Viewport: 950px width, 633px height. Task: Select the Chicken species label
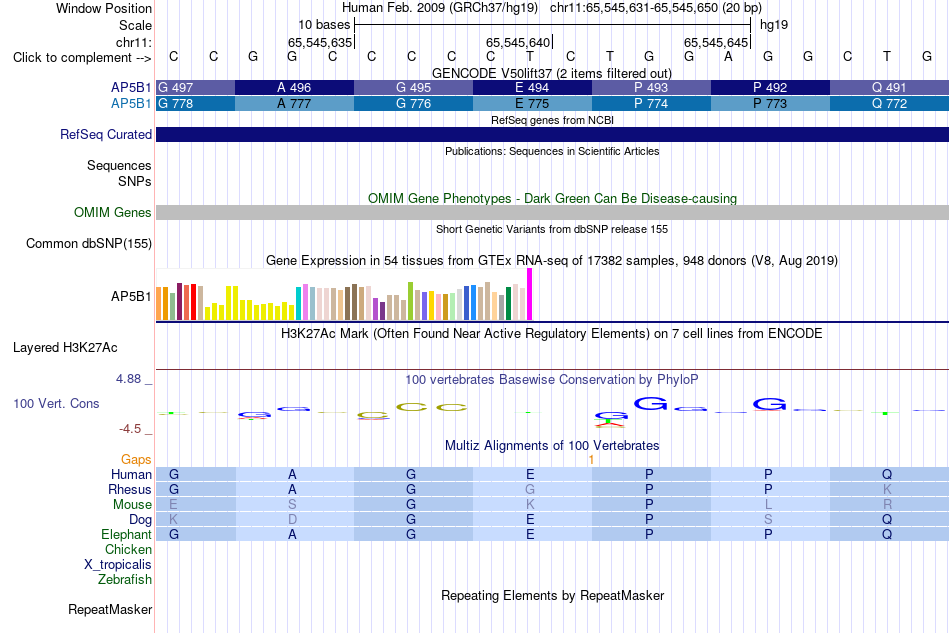[x=128, y=549]
